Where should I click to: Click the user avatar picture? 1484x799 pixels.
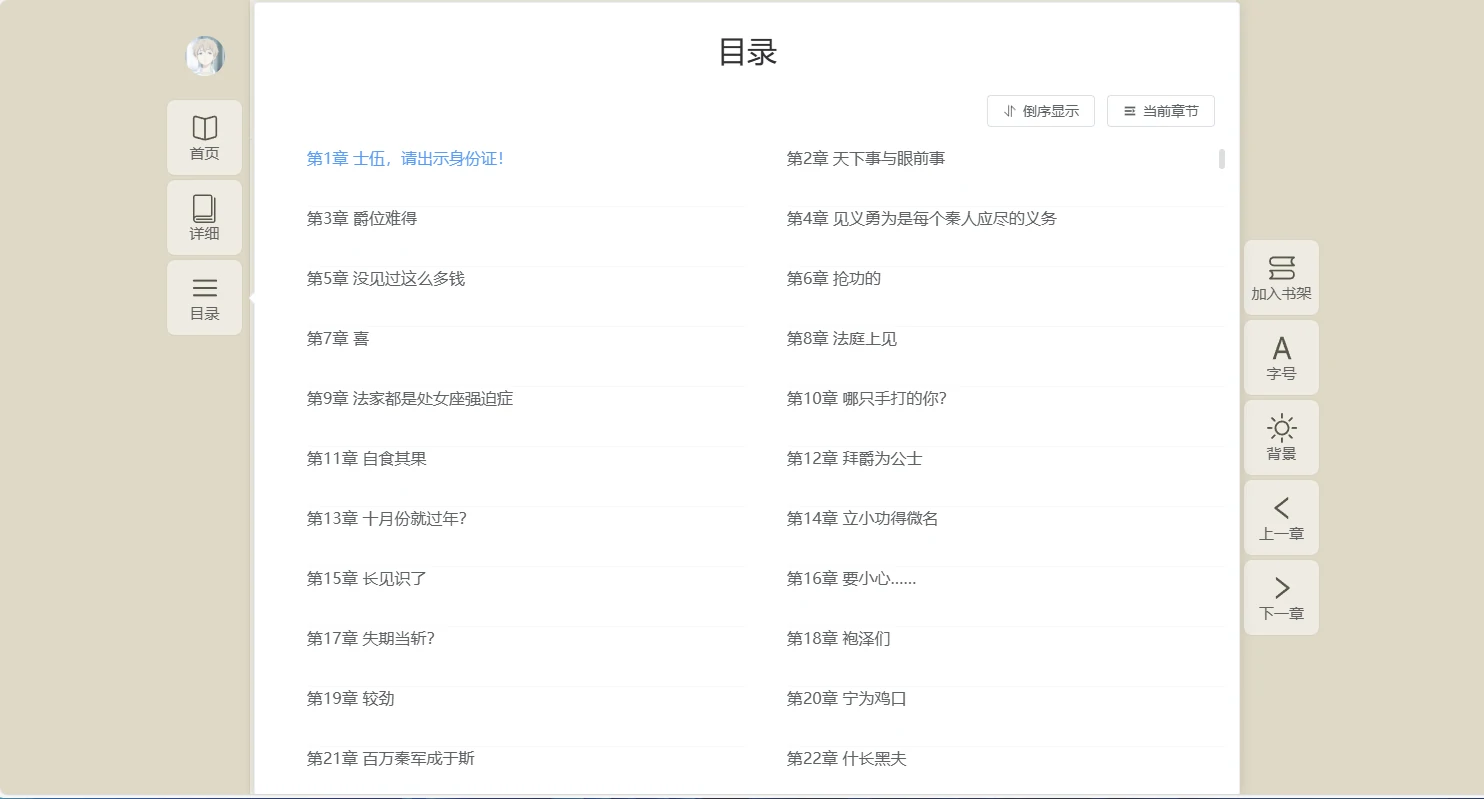(x=205, y=56)
